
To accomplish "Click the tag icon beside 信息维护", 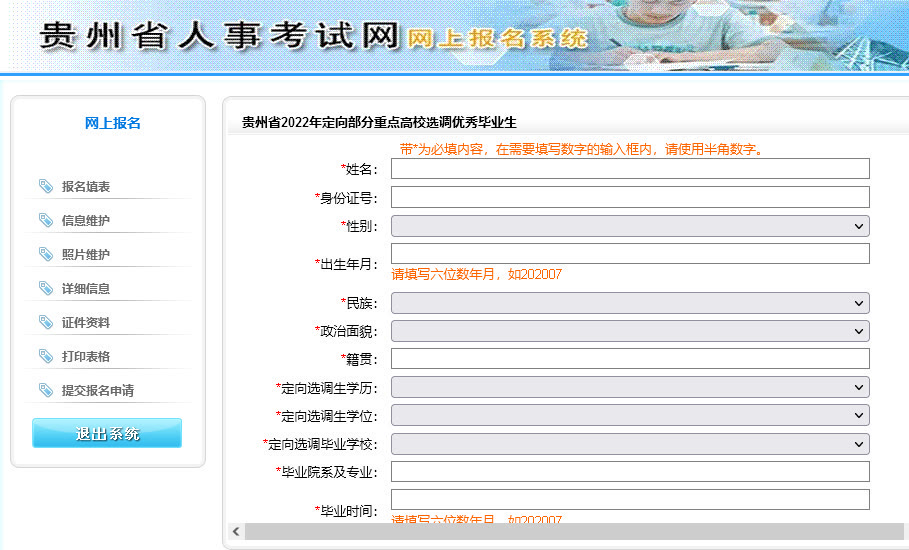I will click(x=46, y=220).
